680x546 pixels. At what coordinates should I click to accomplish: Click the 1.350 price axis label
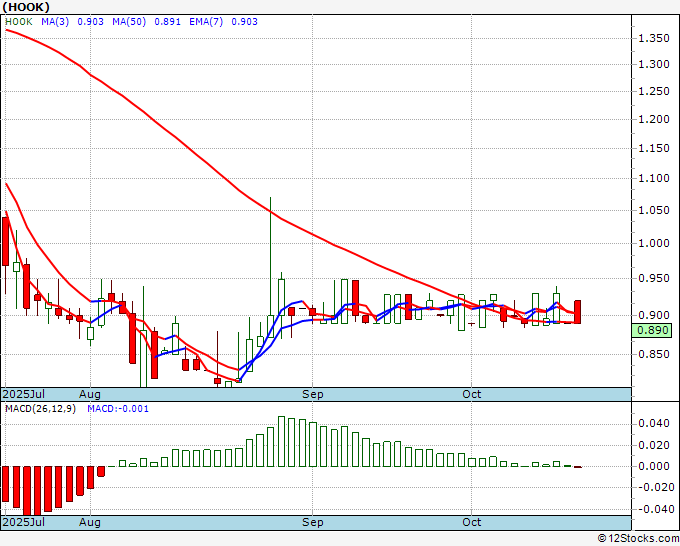point(654,38)
